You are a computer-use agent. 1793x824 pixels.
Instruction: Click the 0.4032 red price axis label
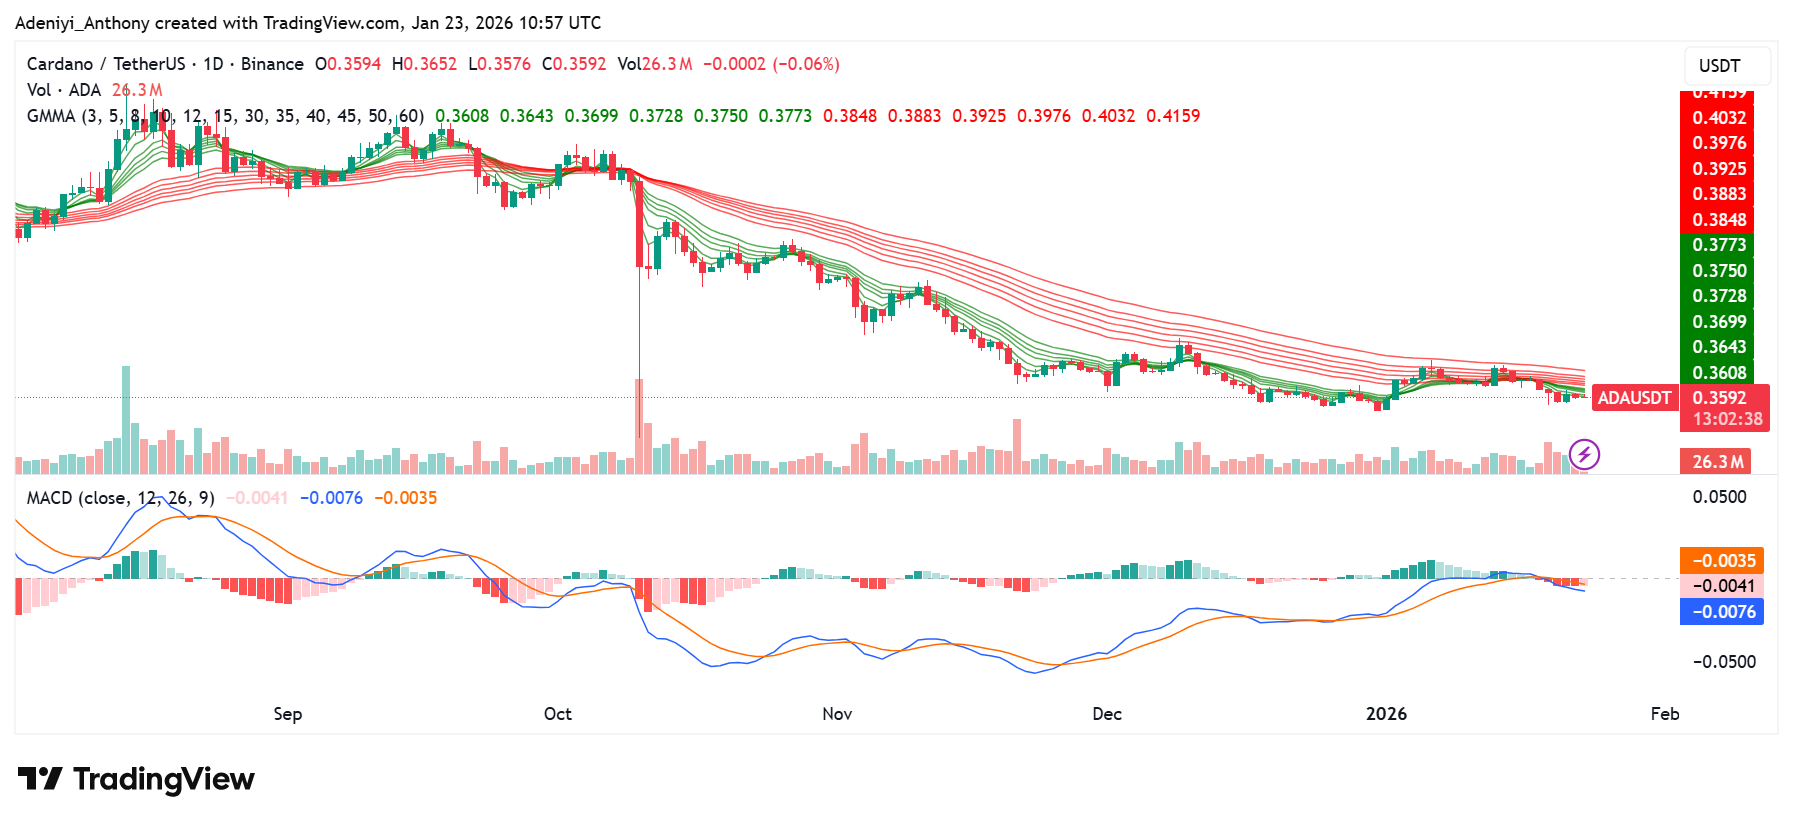tap(1719, 118)
